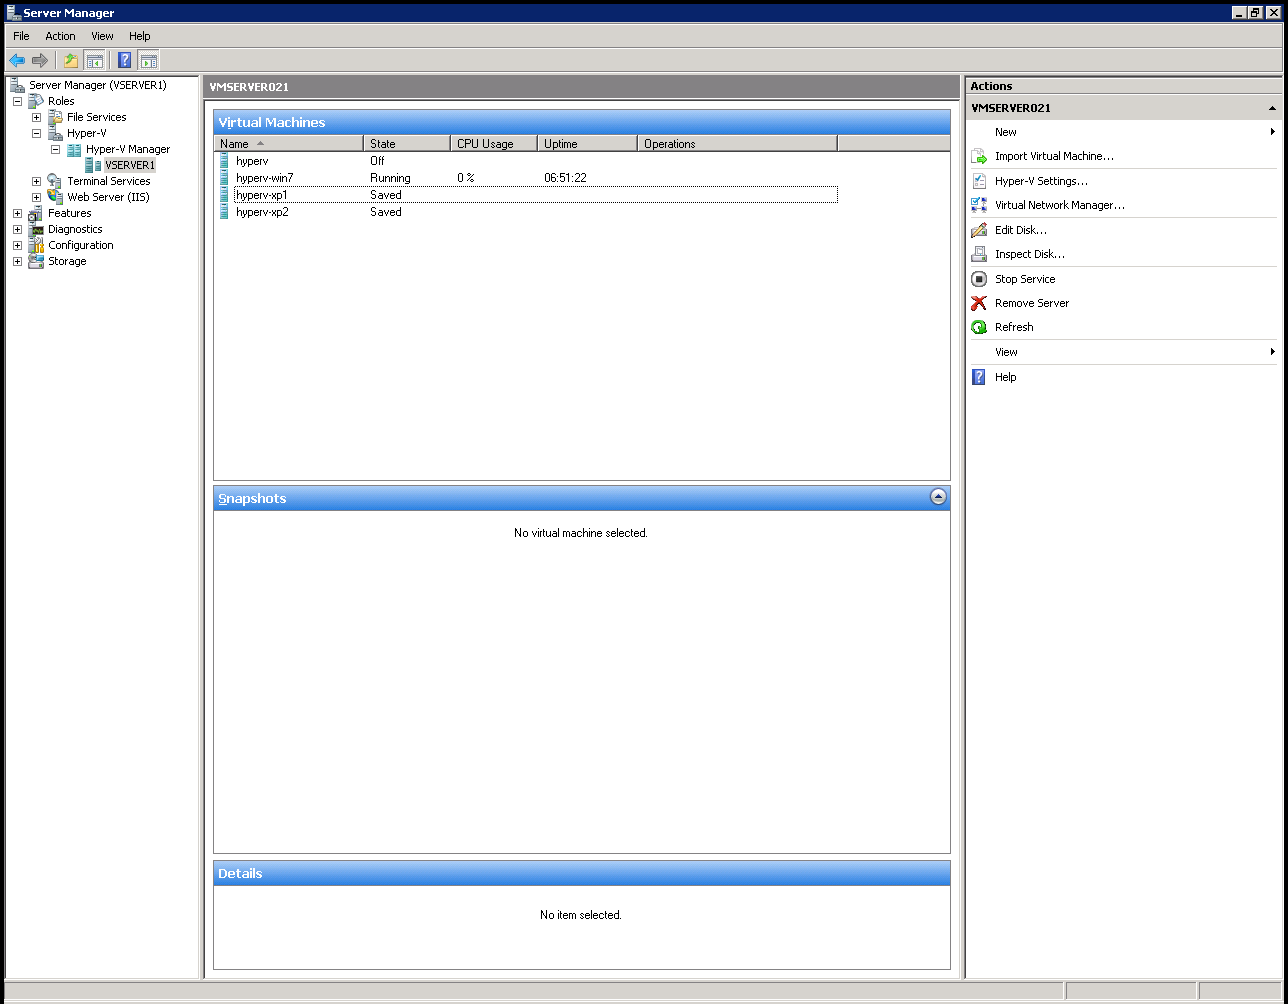Open the View menu in menu bar
The width and height of the screenshot is (1288, 1004).
point(102,36)
